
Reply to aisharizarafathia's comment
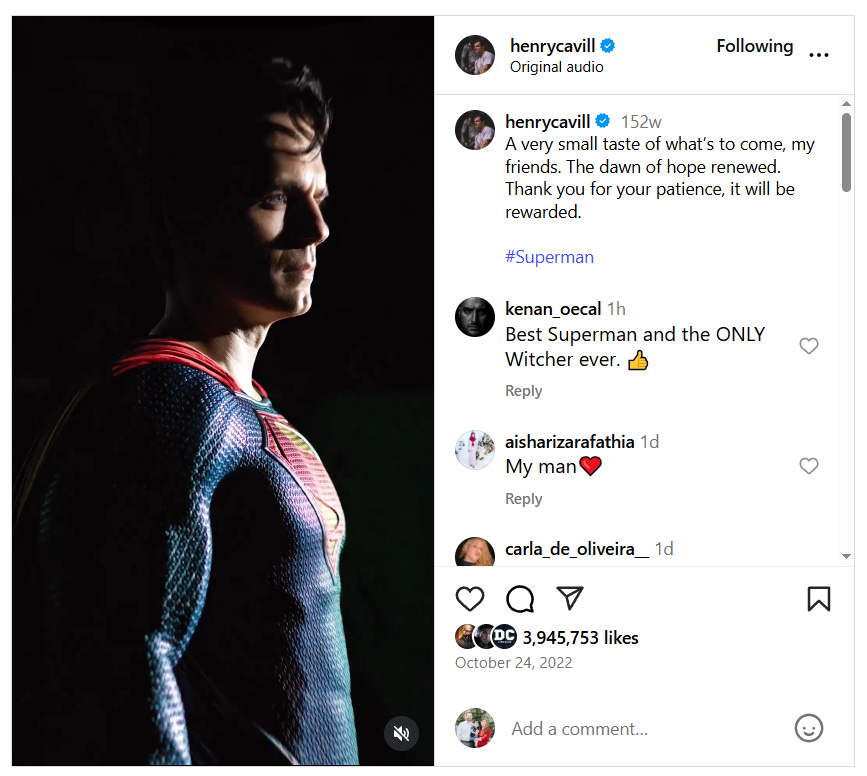click(x=524, y=499)
